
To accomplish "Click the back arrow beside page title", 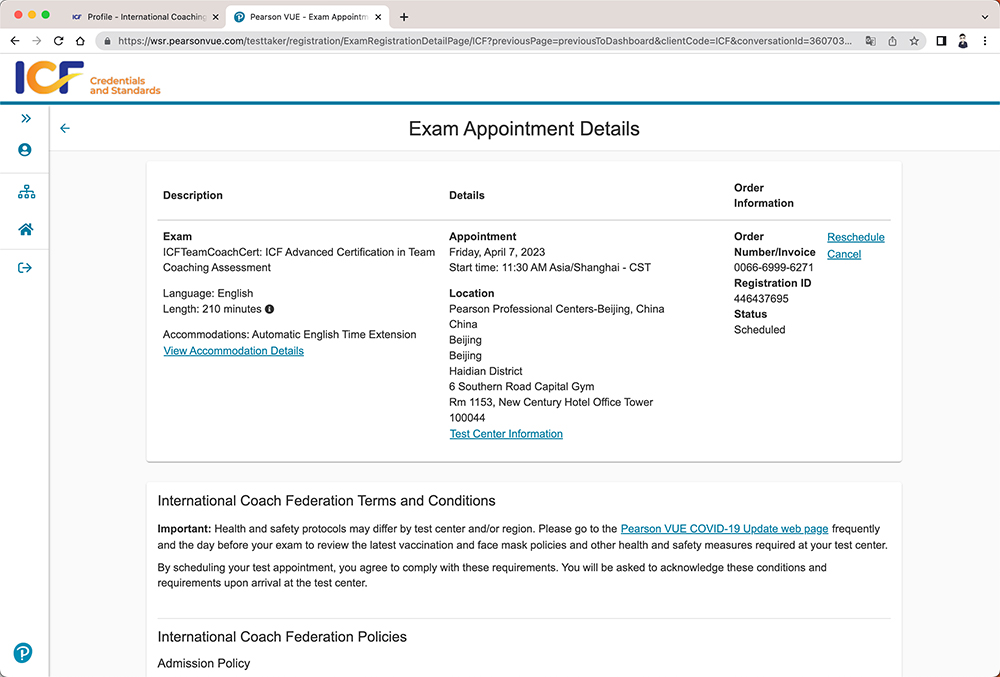I will [65, 129].
